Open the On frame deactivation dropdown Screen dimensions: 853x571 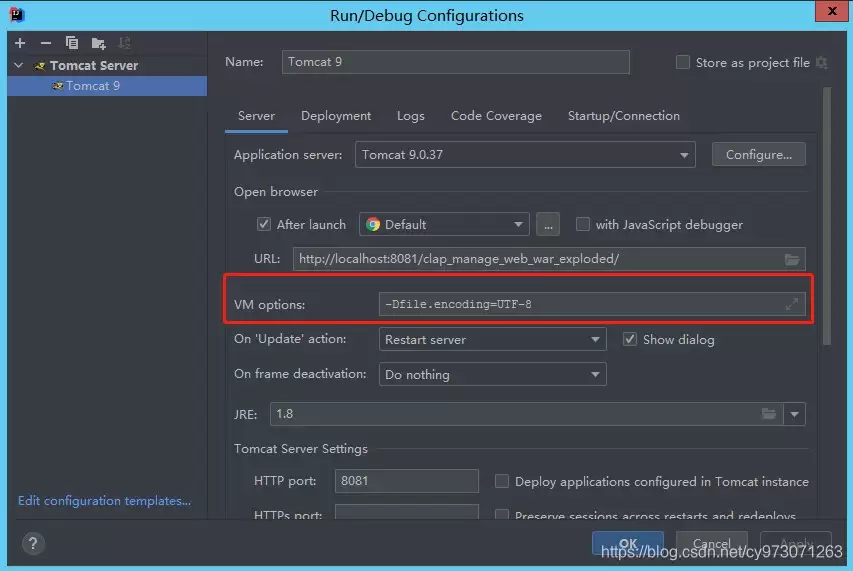[492, 374]
